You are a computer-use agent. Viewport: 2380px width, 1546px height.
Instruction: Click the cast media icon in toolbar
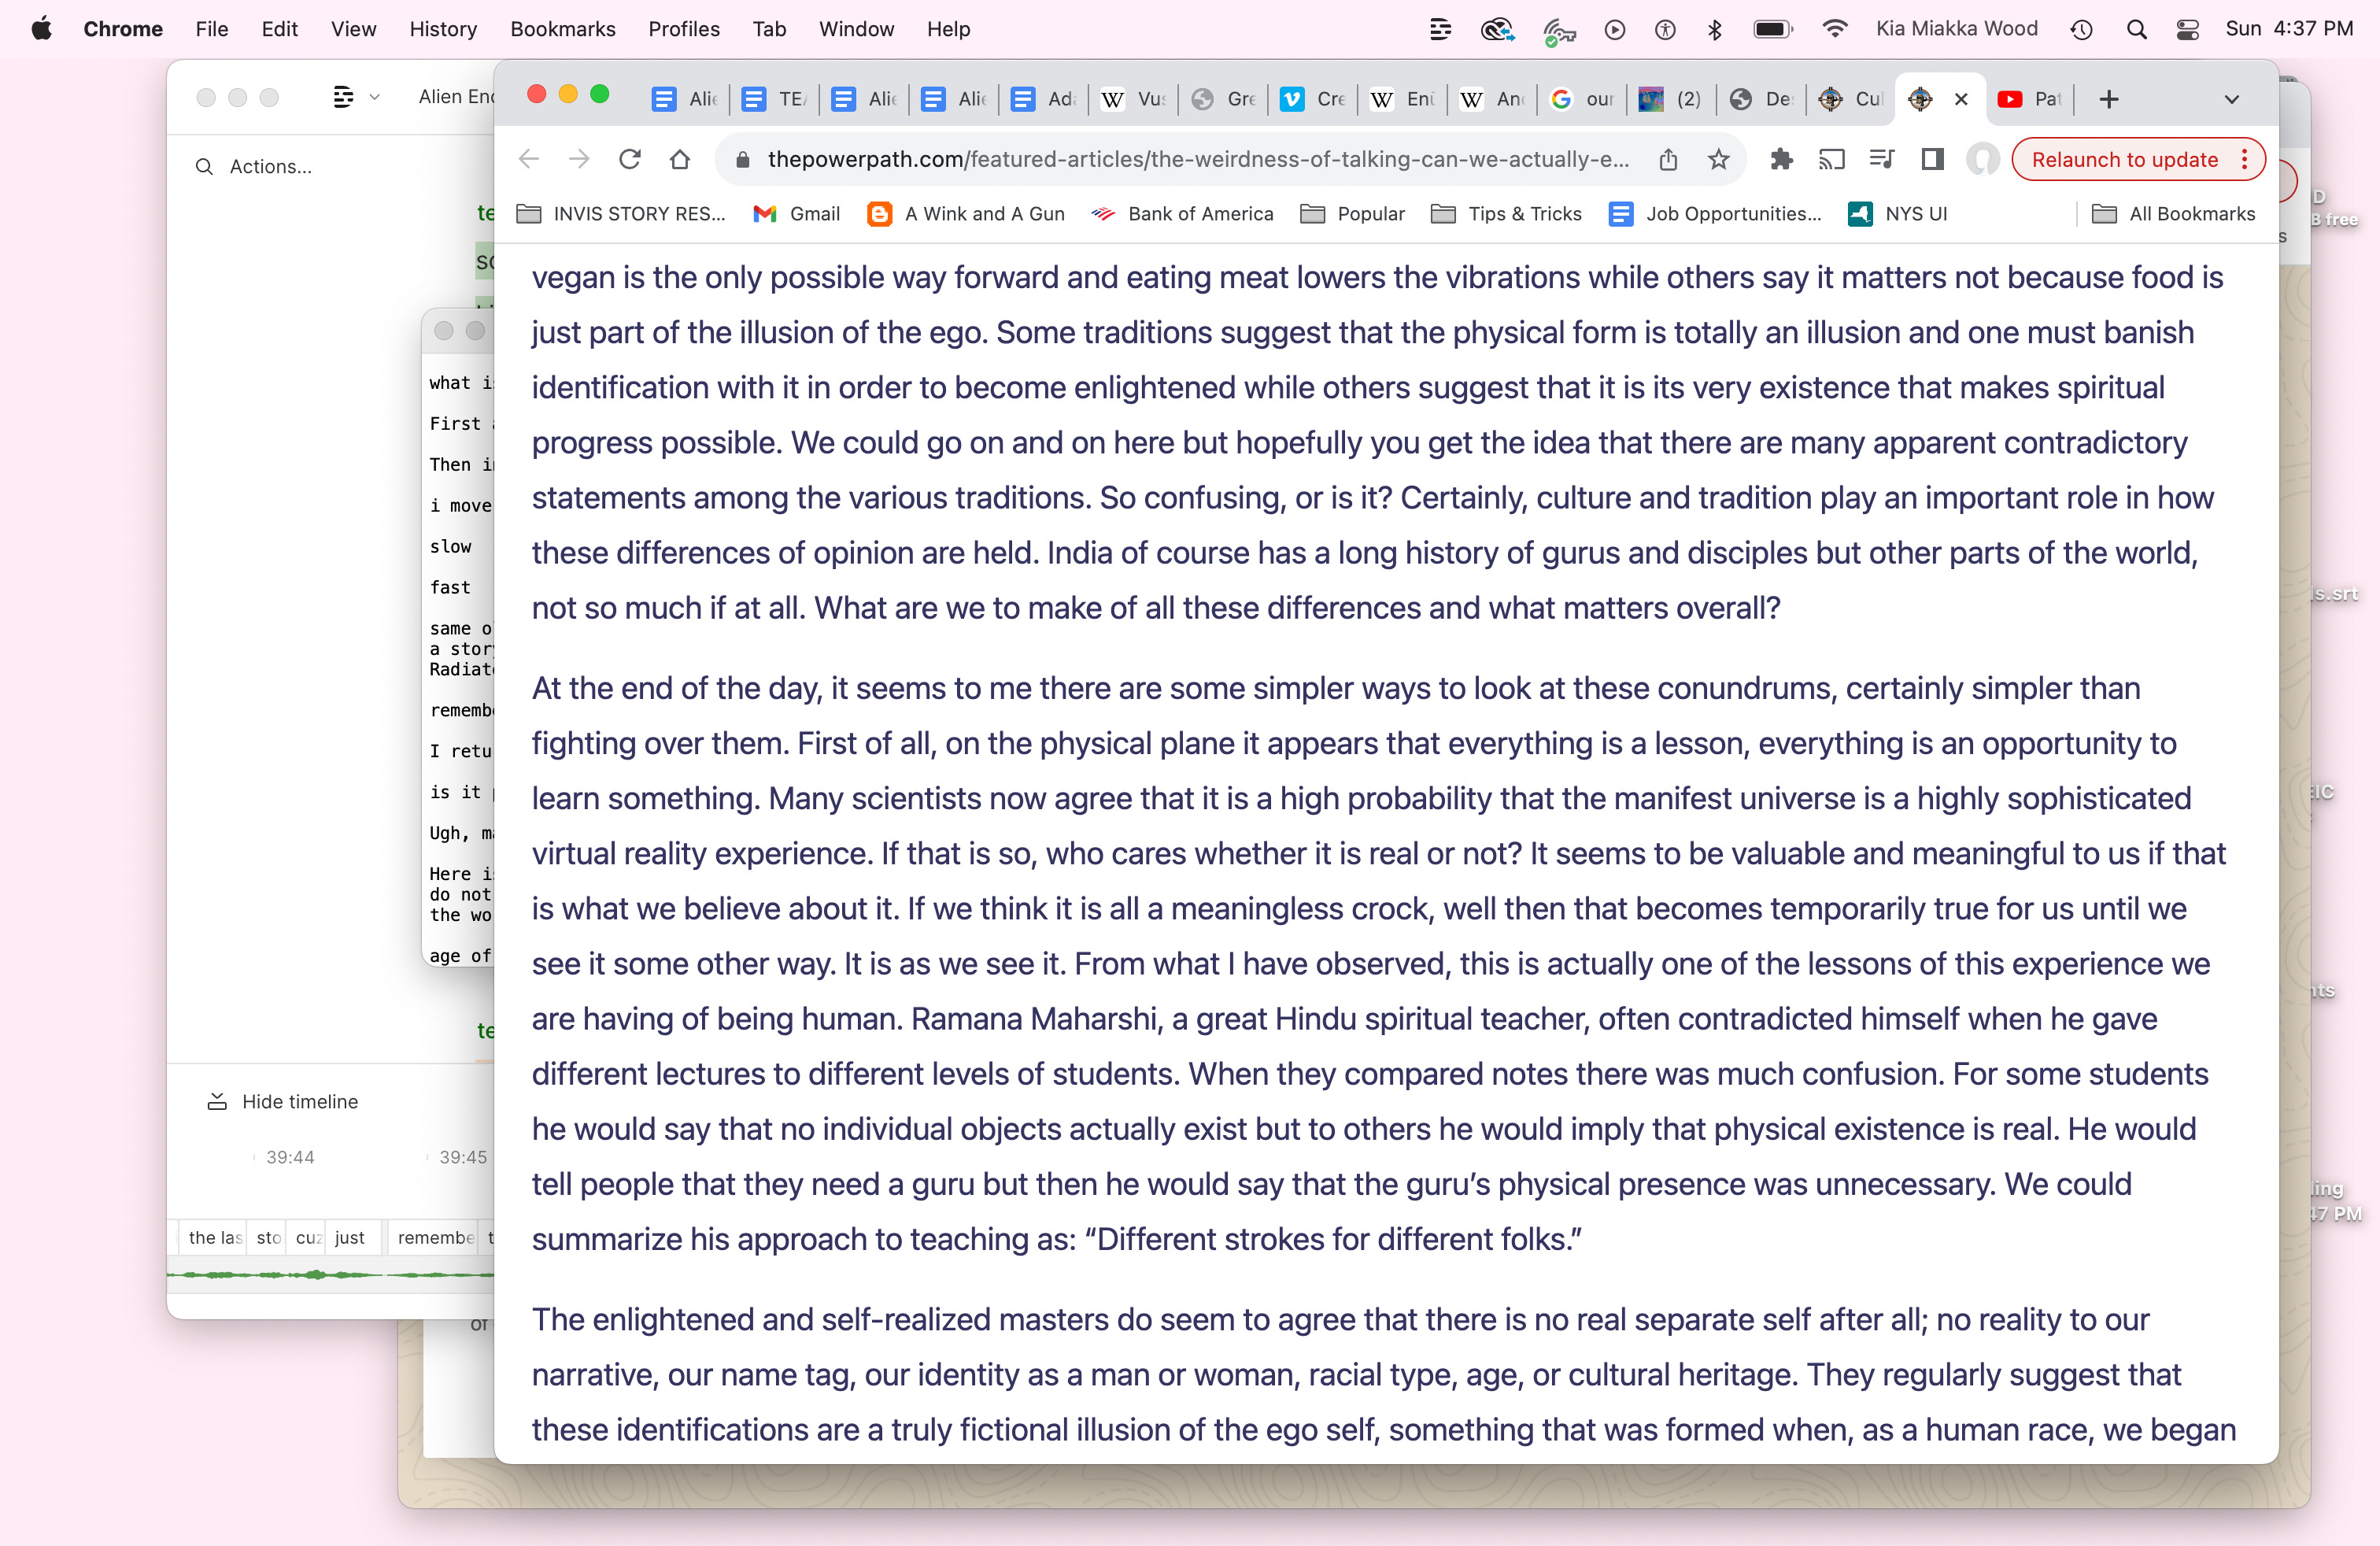(1831, 159)
